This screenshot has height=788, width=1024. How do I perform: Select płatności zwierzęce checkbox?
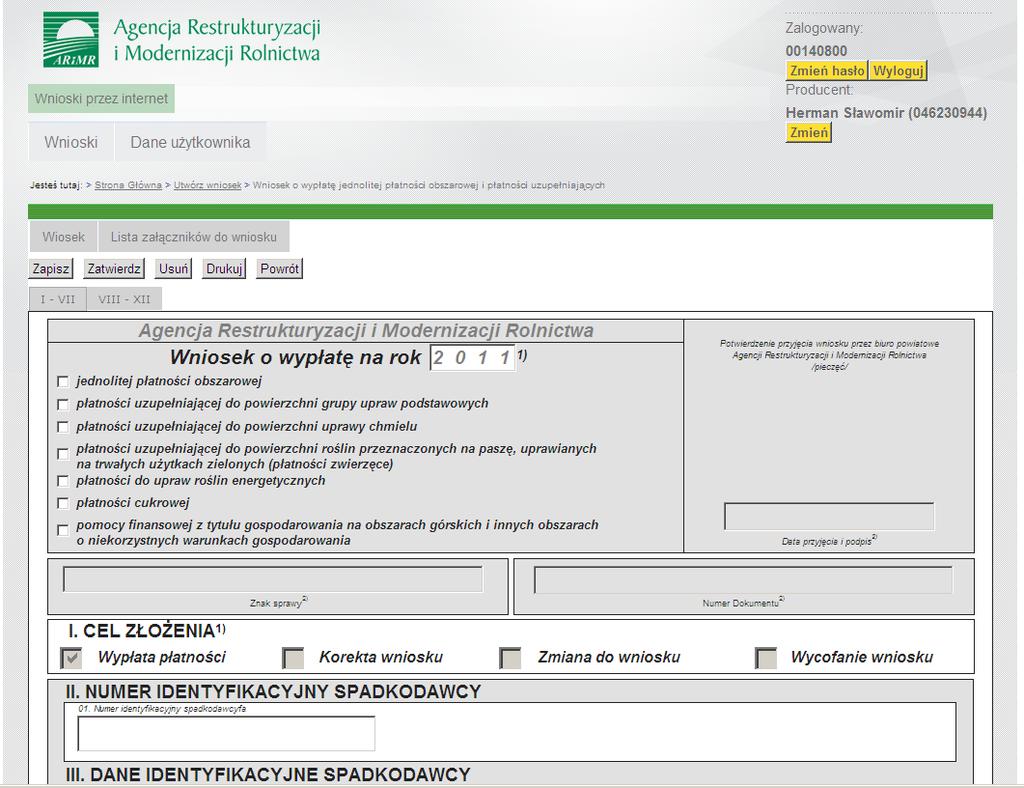(63, 454)
